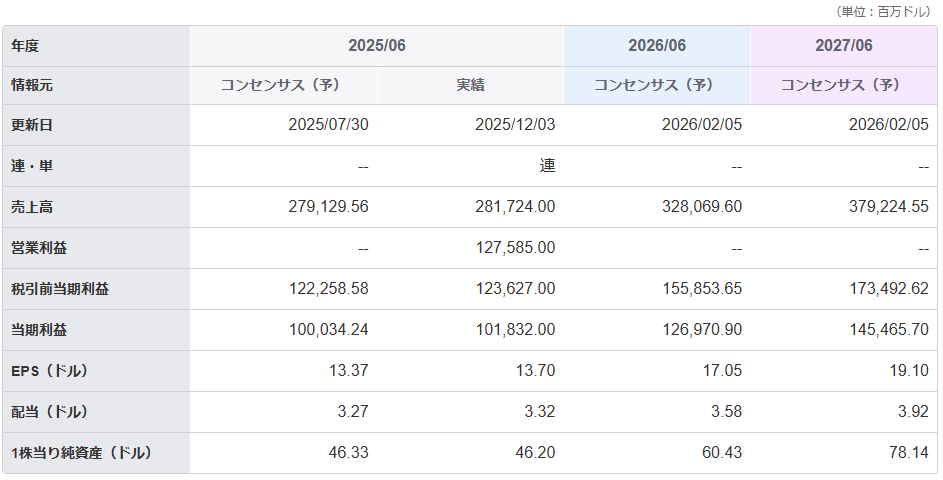Image resolution: width=943 pixels, height=480 pixels.
Task: Click the 情報元 row label
Action: [32, 85]
